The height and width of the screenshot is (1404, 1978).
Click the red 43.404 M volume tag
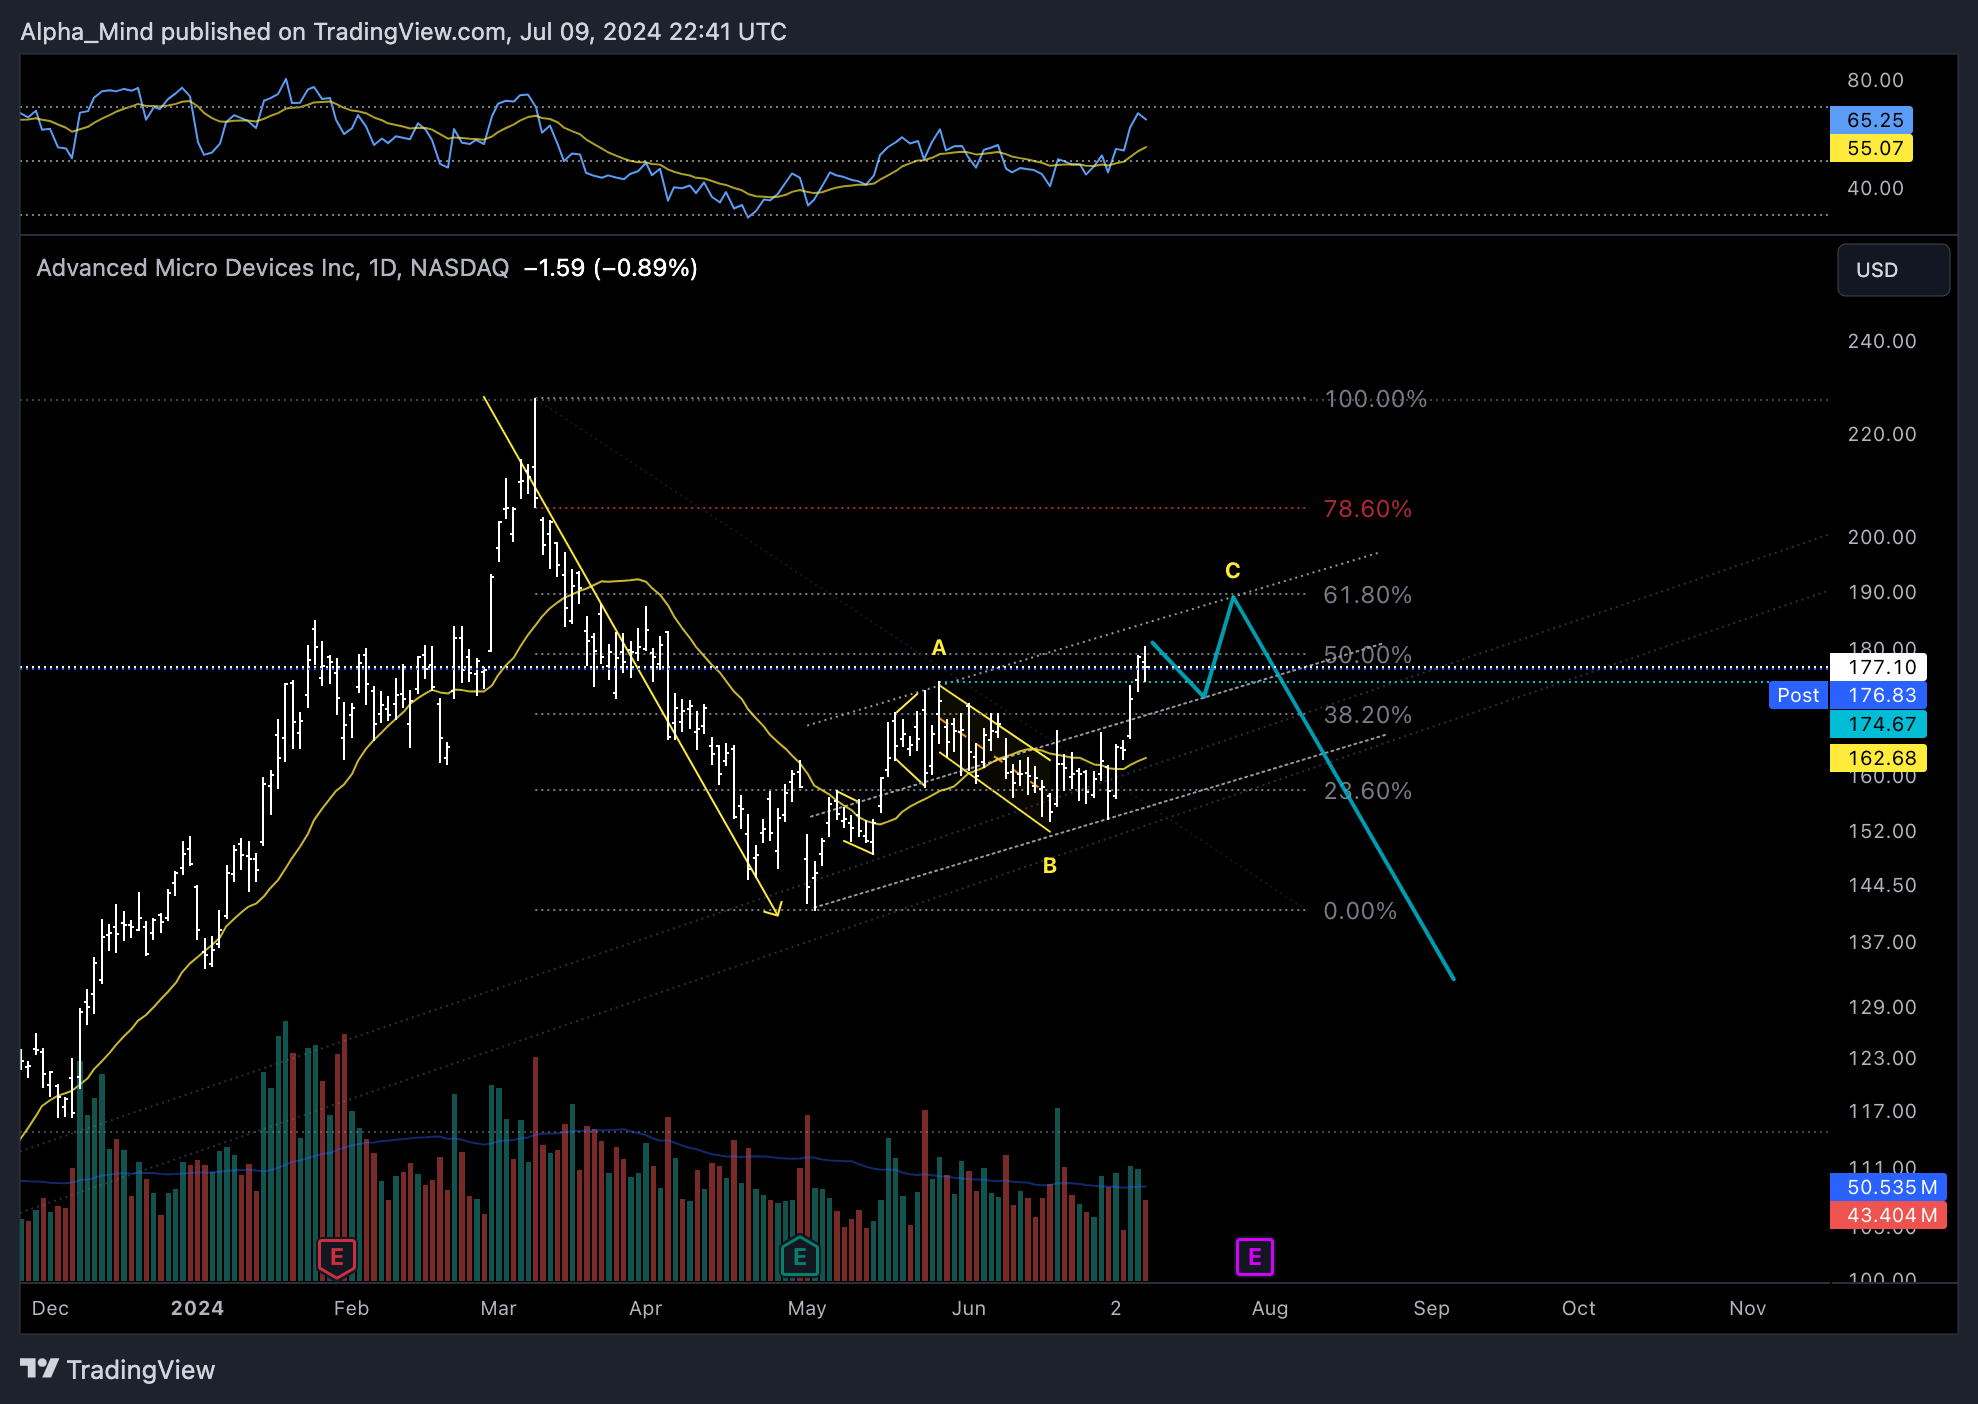coord(1888,1215)
